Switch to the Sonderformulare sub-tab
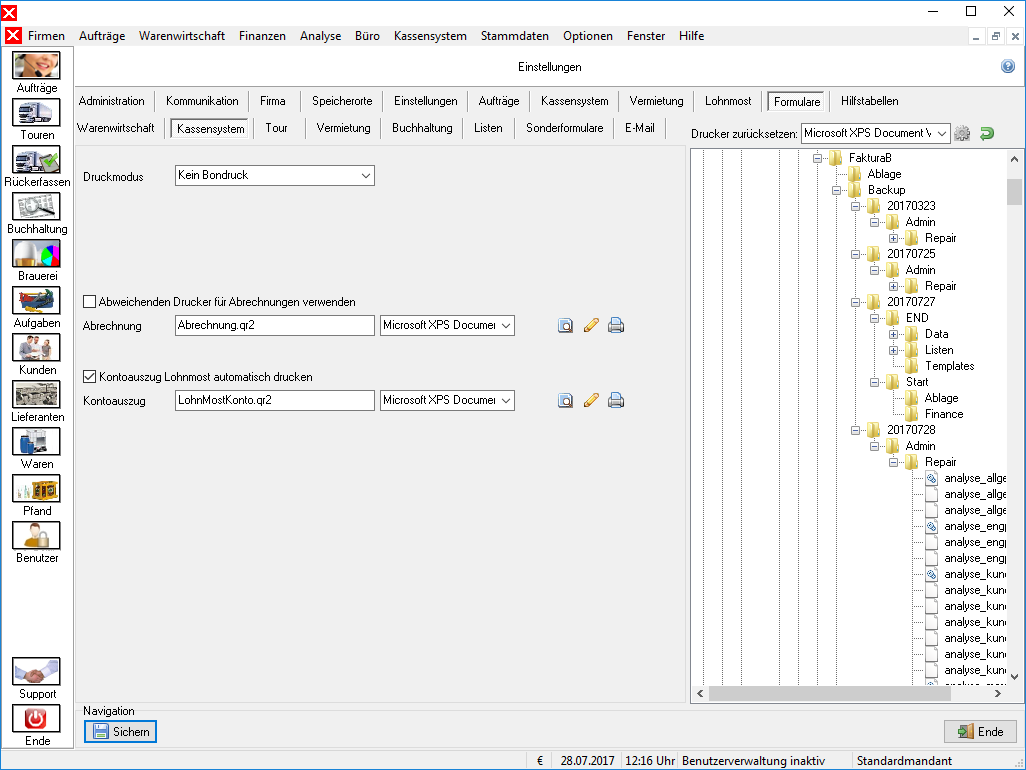The width and height of the screenshot is (1026, 770). [x=565, y=128]
